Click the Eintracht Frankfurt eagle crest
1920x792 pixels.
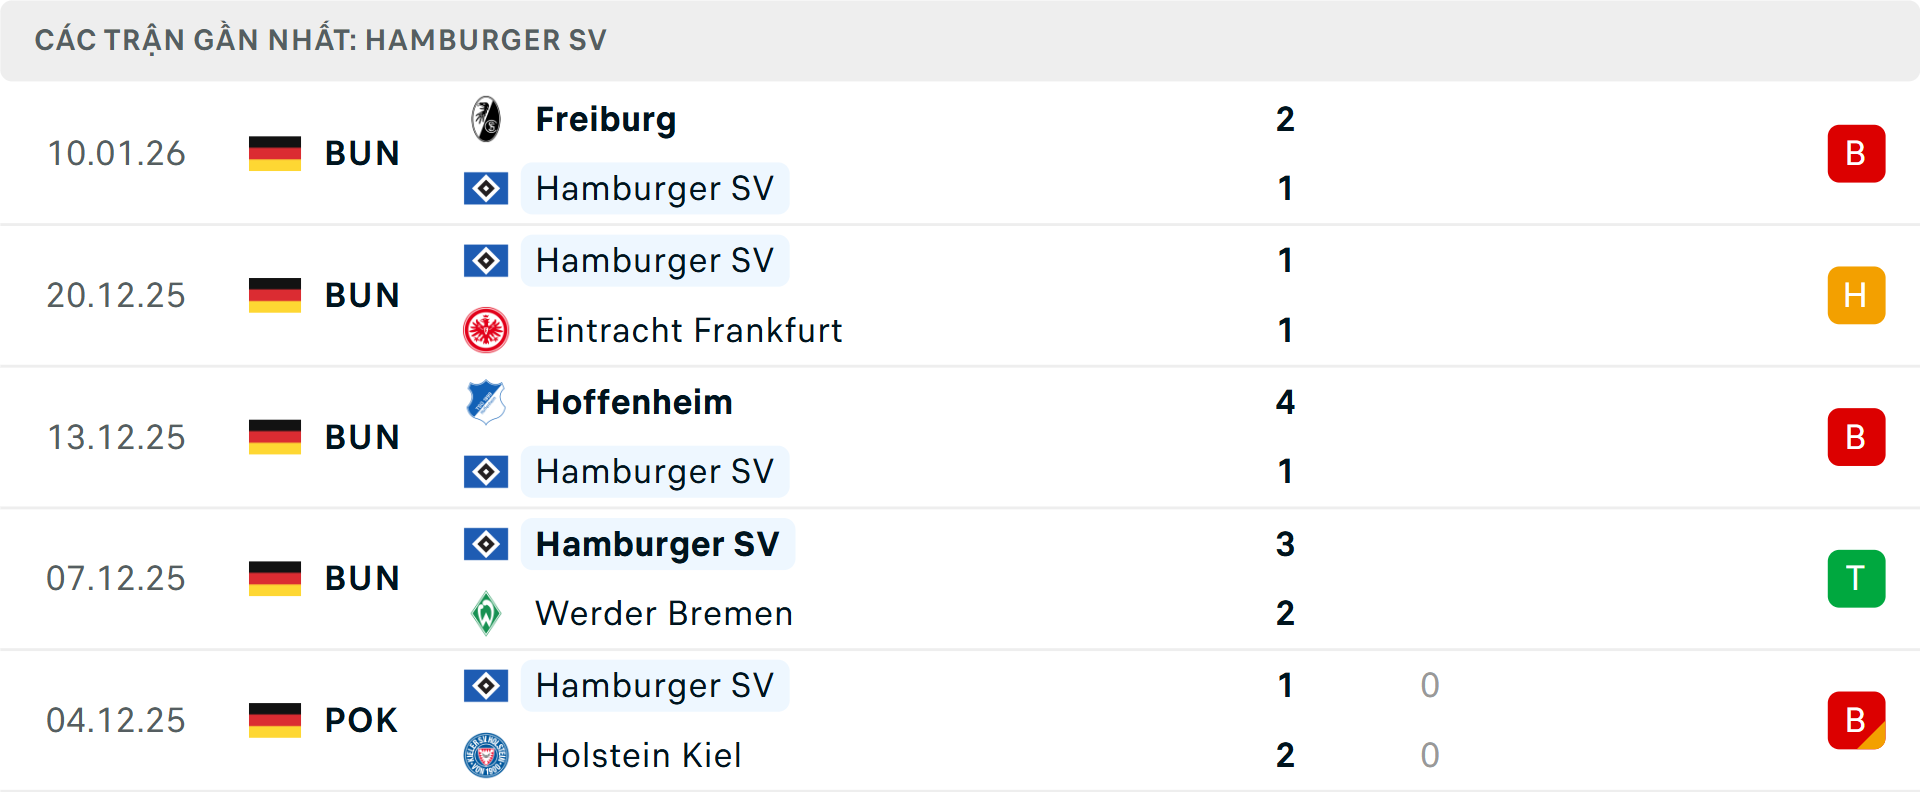[486, 330]
